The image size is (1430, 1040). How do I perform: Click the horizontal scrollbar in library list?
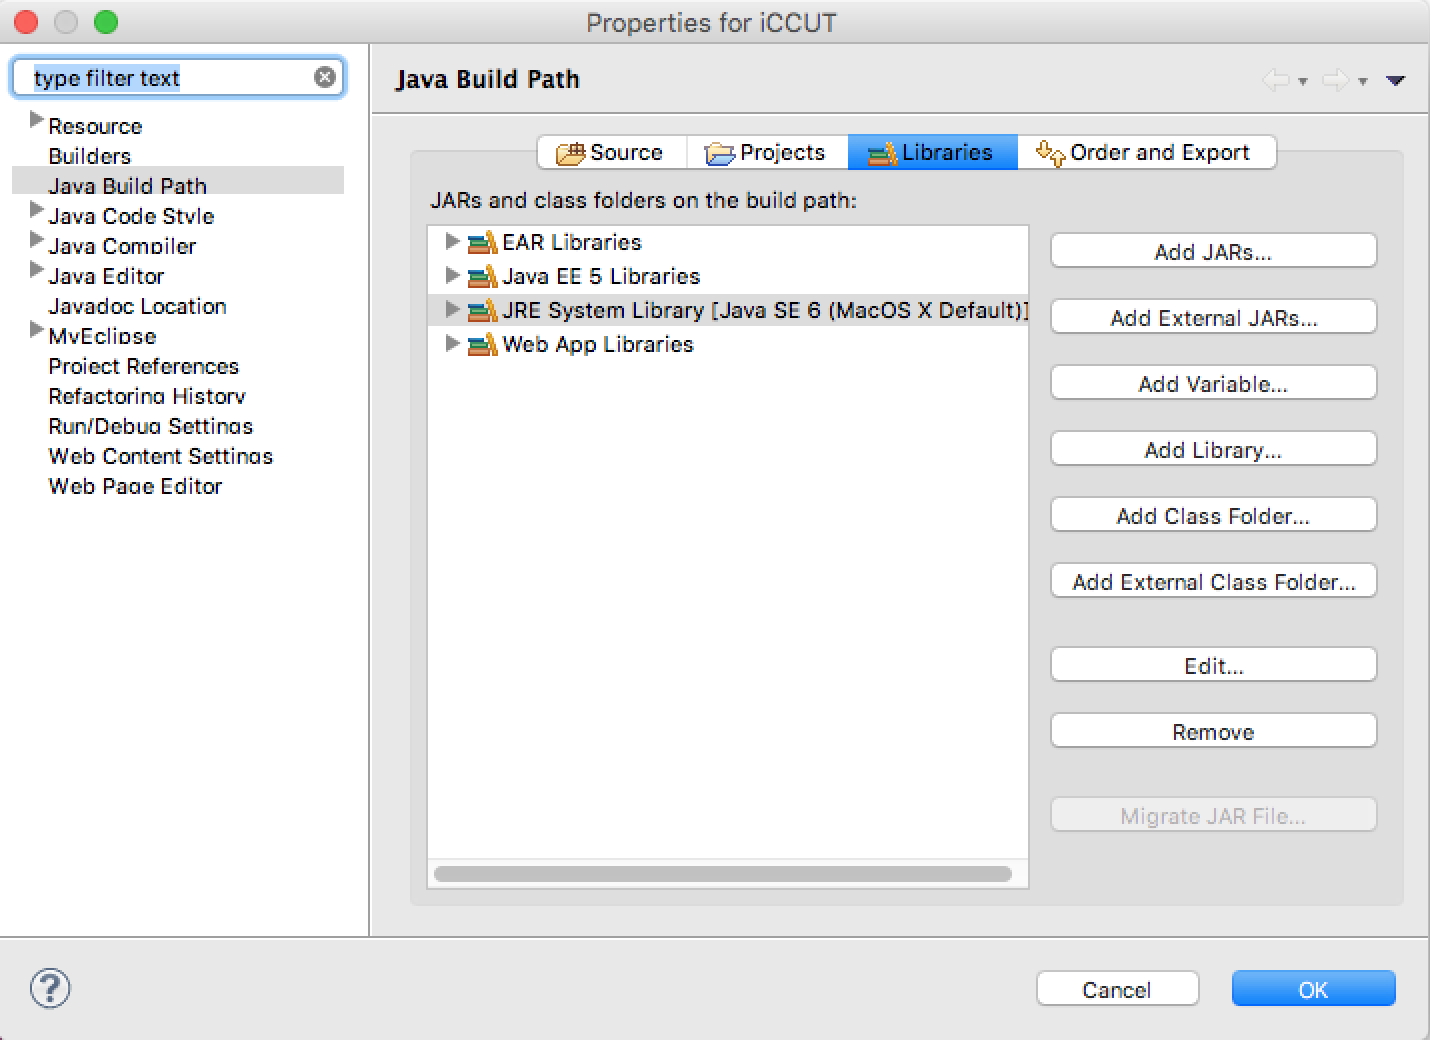[723, 874]
